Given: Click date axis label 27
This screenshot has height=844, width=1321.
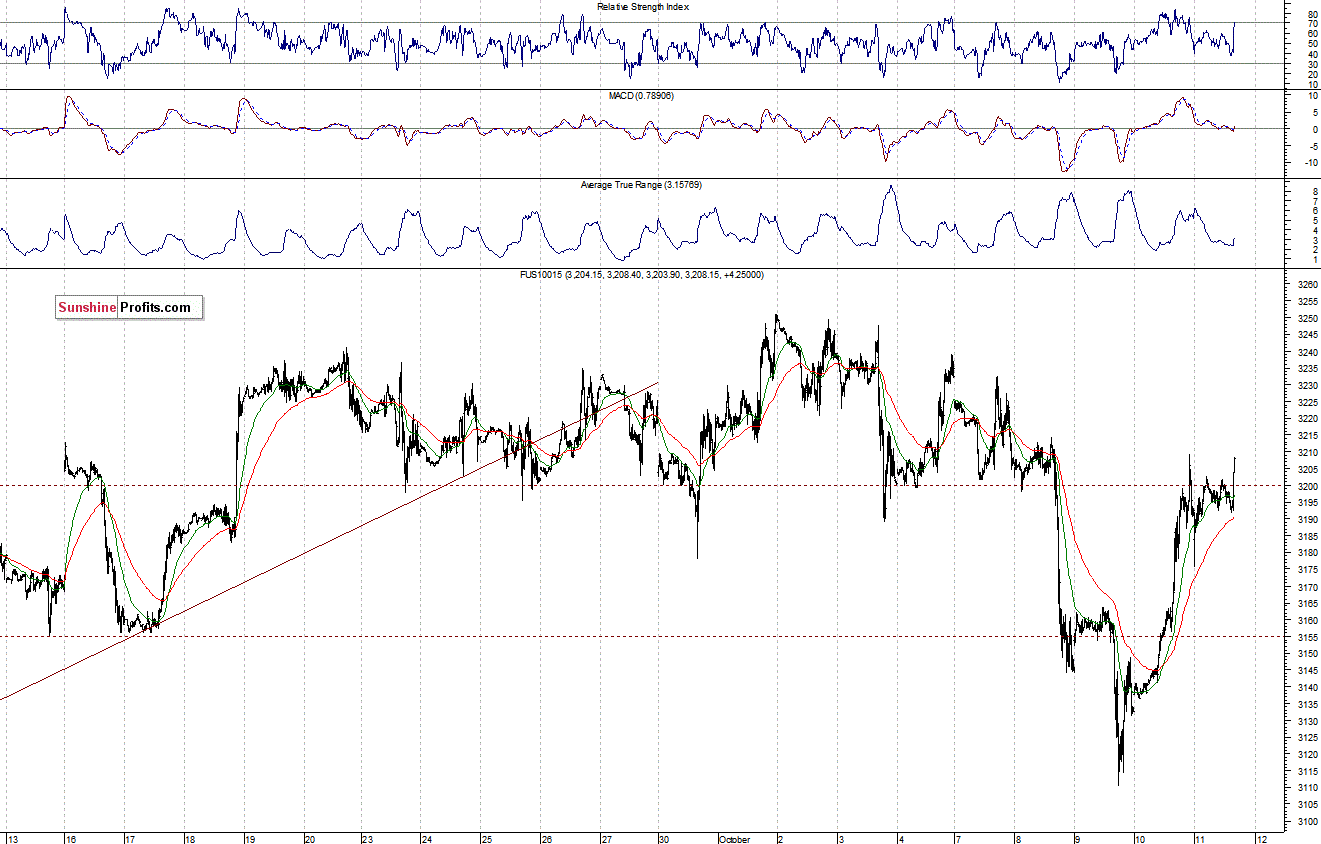Looking at the screenshot, I should click(x=607, y=839).
